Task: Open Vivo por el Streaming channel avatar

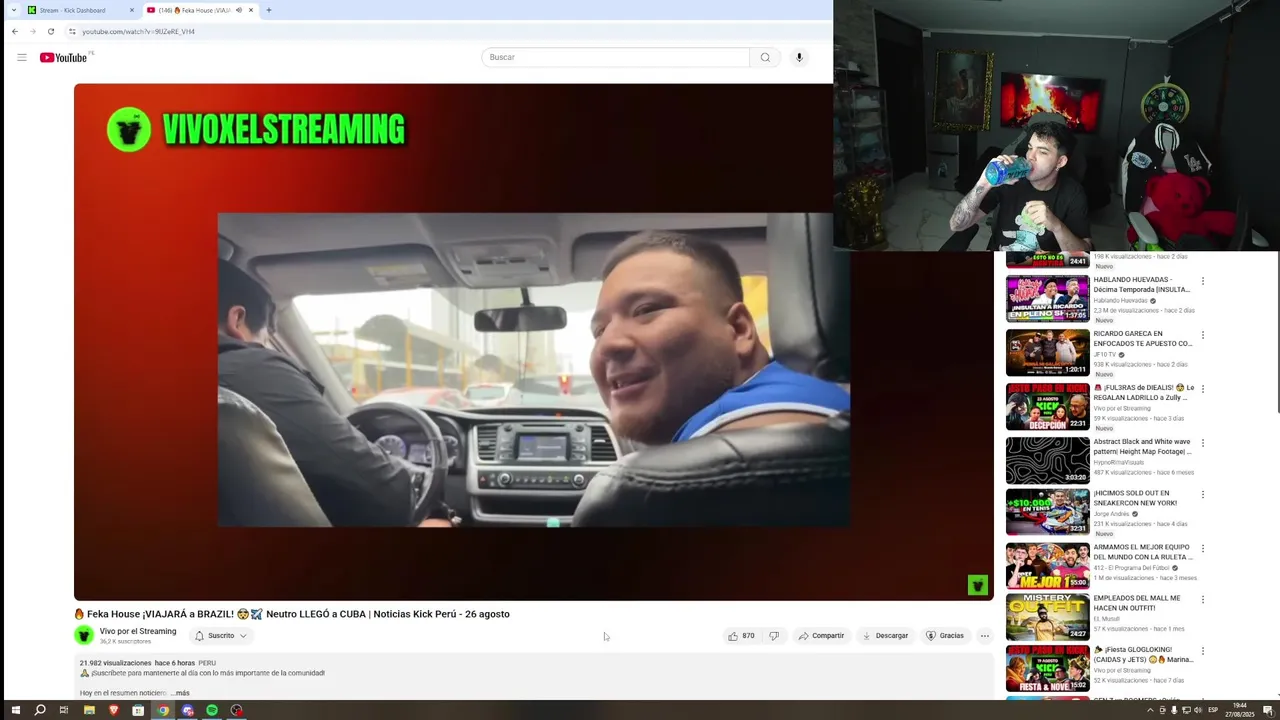Action: tap(84, 635)
